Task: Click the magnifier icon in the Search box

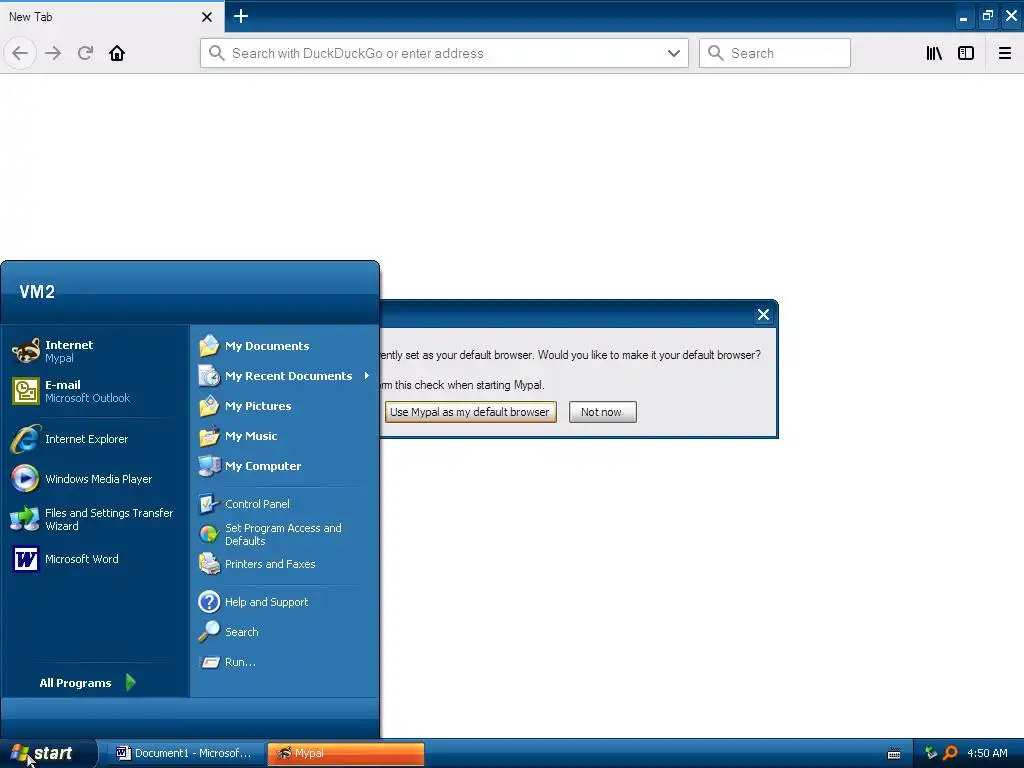Action: pyautogui.click(x=716, y=53)
